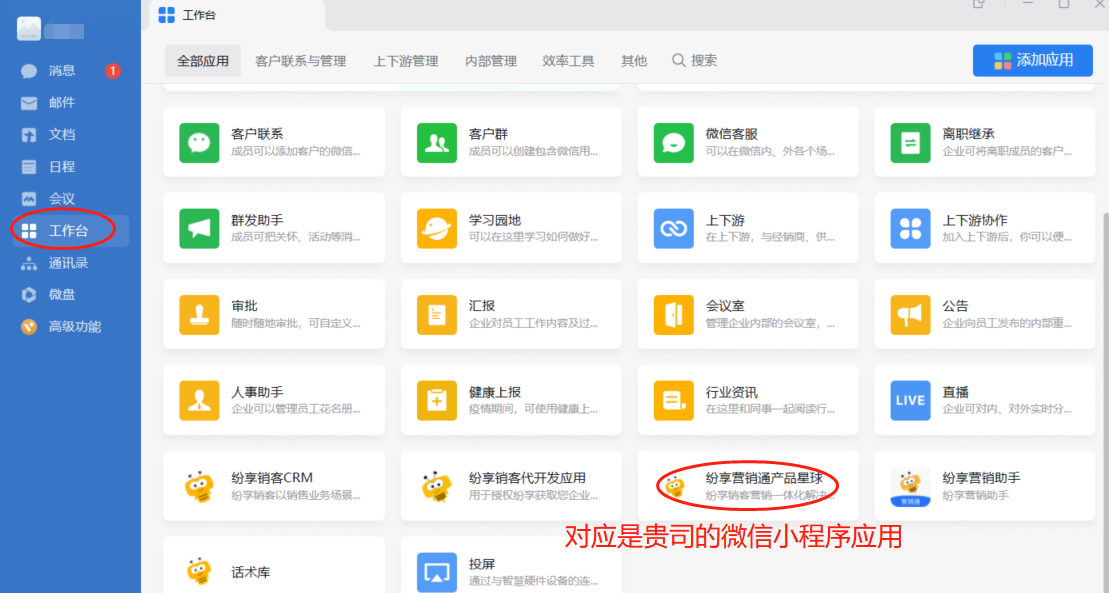Launch the 客户群 app icon
The width and height of the screenshot is (1109, 593).
[436, 142]
